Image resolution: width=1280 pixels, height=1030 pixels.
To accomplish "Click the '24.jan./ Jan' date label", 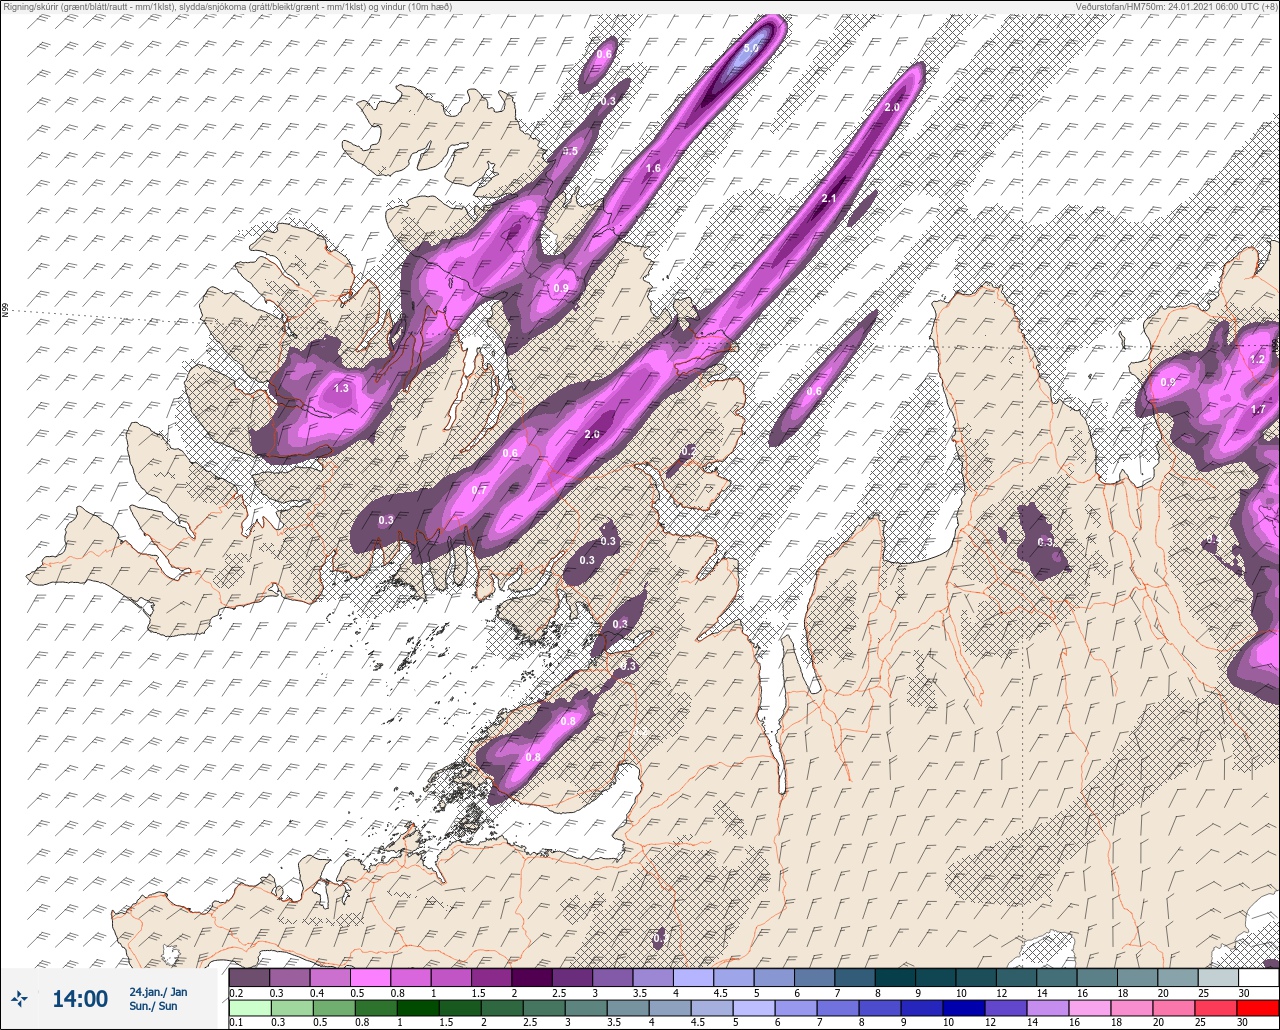I will (x=158, y=992).
